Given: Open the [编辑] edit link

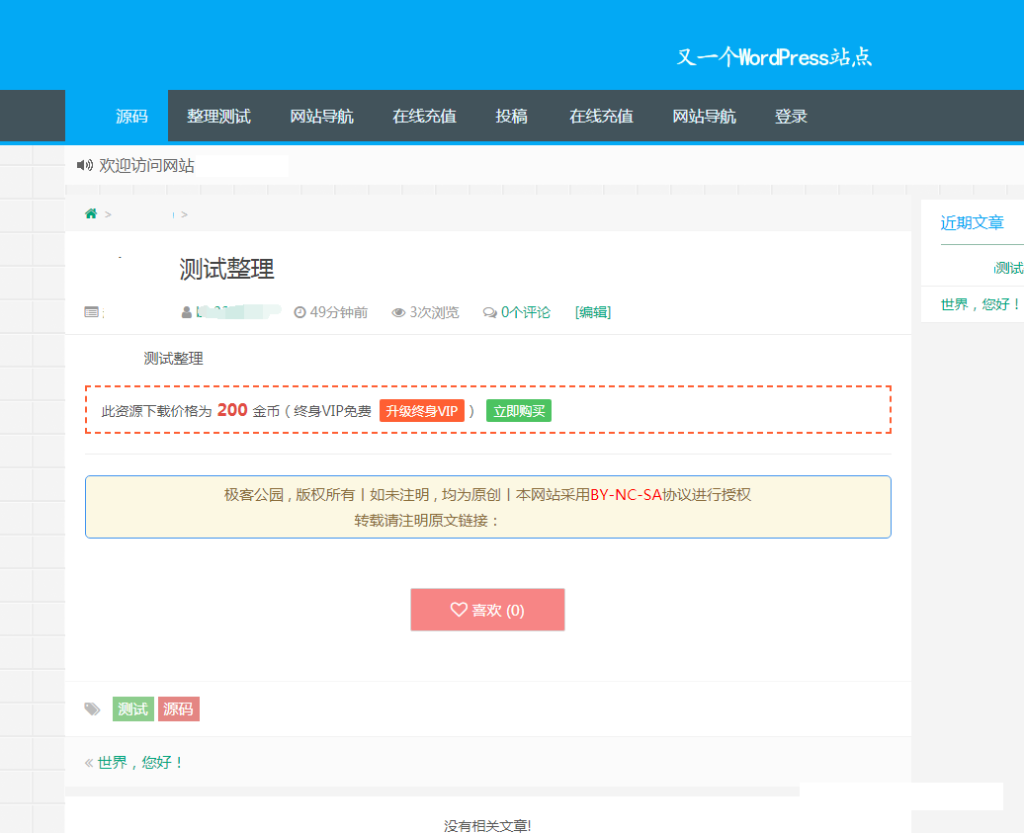Looking at the screenshot, I should pyautogui.click(x=592, y=311).
